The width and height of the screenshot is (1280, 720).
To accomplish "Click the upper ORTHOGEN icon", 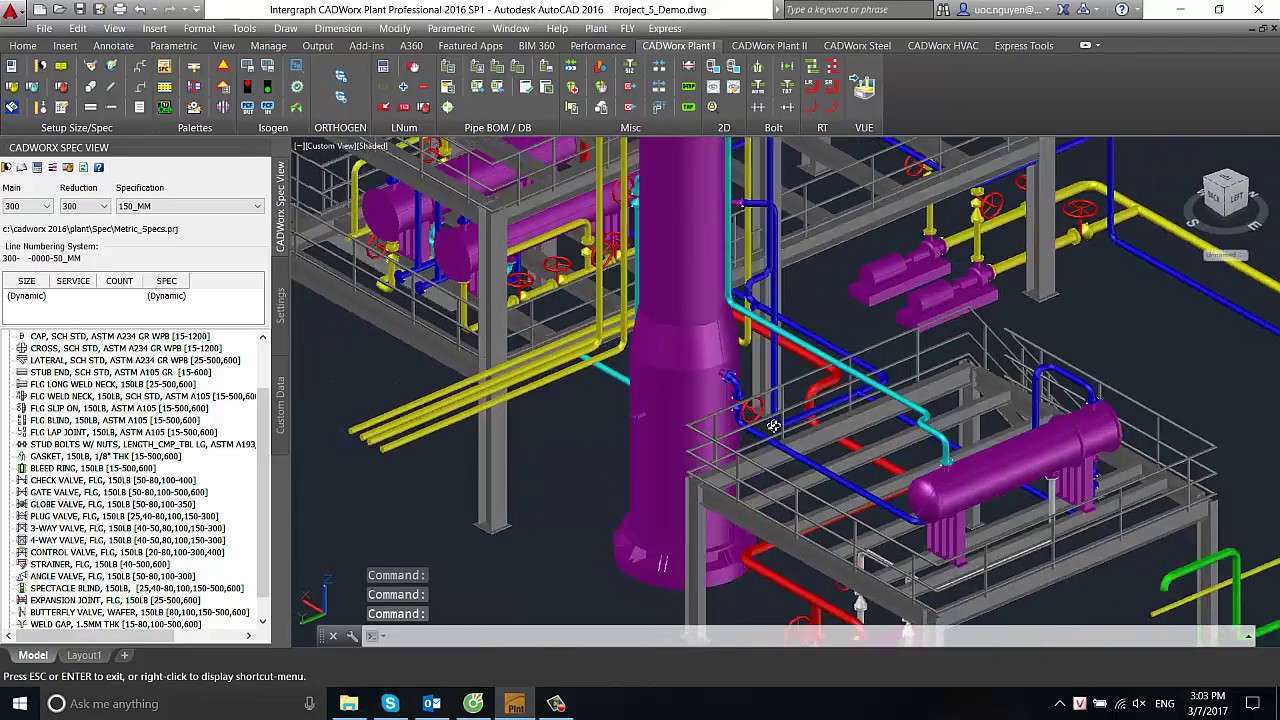I will 342,75.
